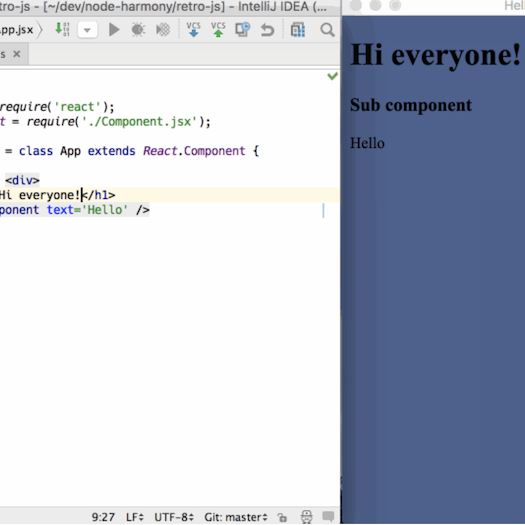Start Debug with the bug icon
The image size is (525, 525).
click(138, 30)
